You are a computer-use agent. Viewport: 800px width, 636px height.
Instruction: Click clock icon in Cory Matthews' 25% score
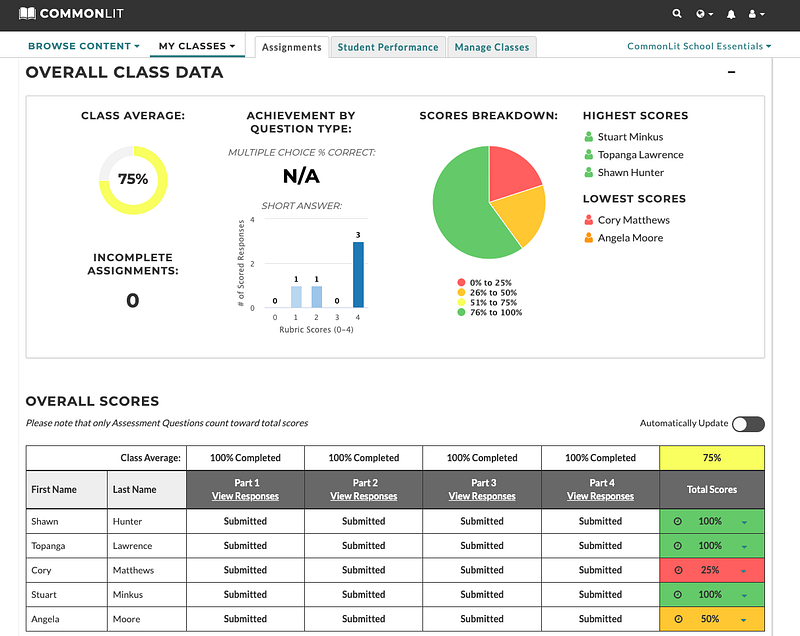pyautogui.click(x=678, y=570)
